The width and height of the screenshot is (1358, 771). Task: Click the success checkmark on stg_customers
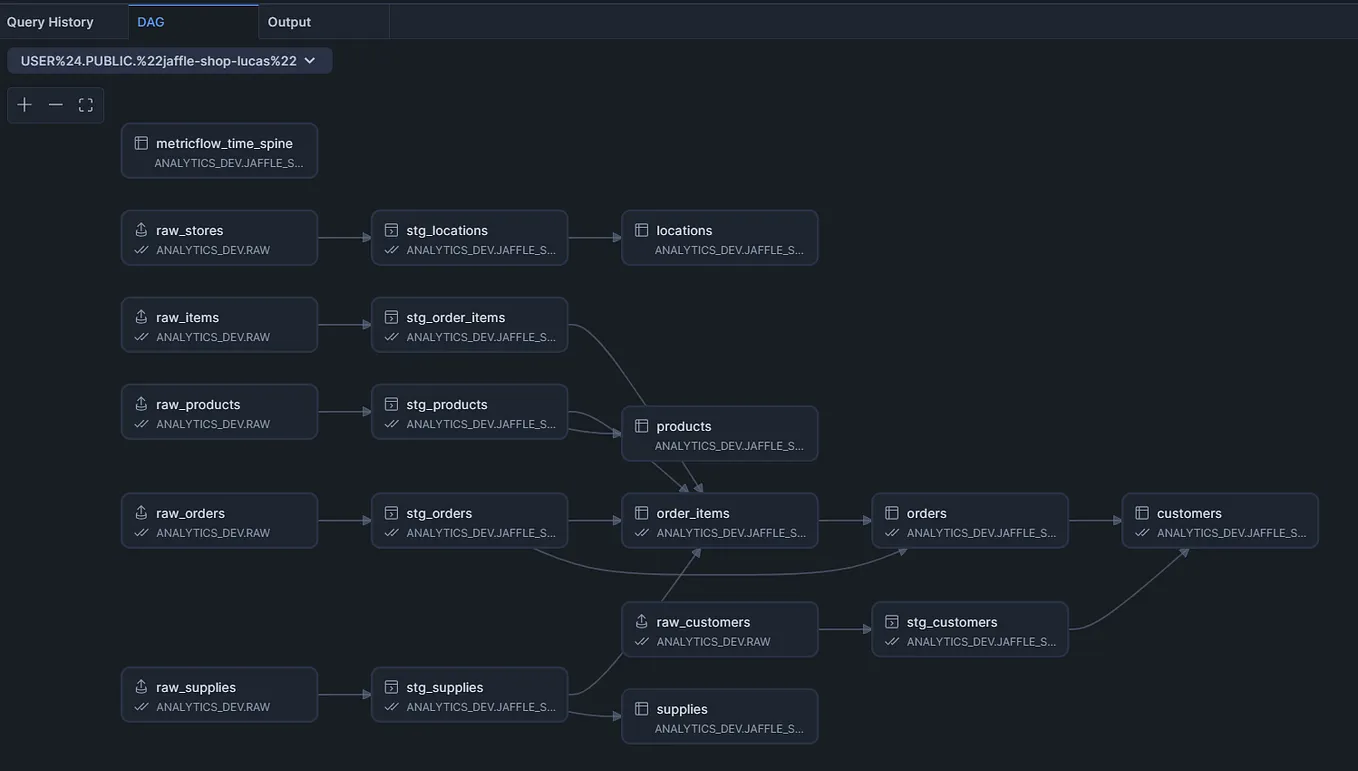pyautogui.click(x=891, y=641)
